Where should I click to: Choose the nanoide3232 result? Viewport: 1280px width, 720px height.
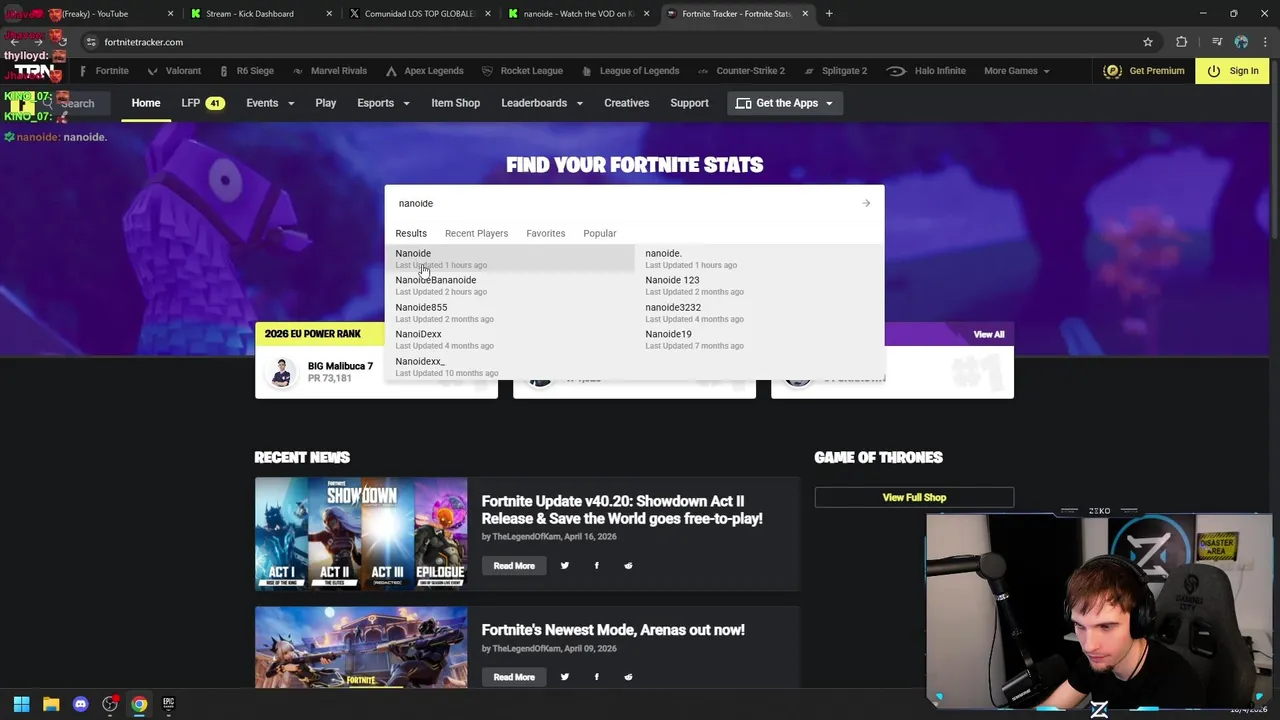pyautogui.click(x=760, y=312)
